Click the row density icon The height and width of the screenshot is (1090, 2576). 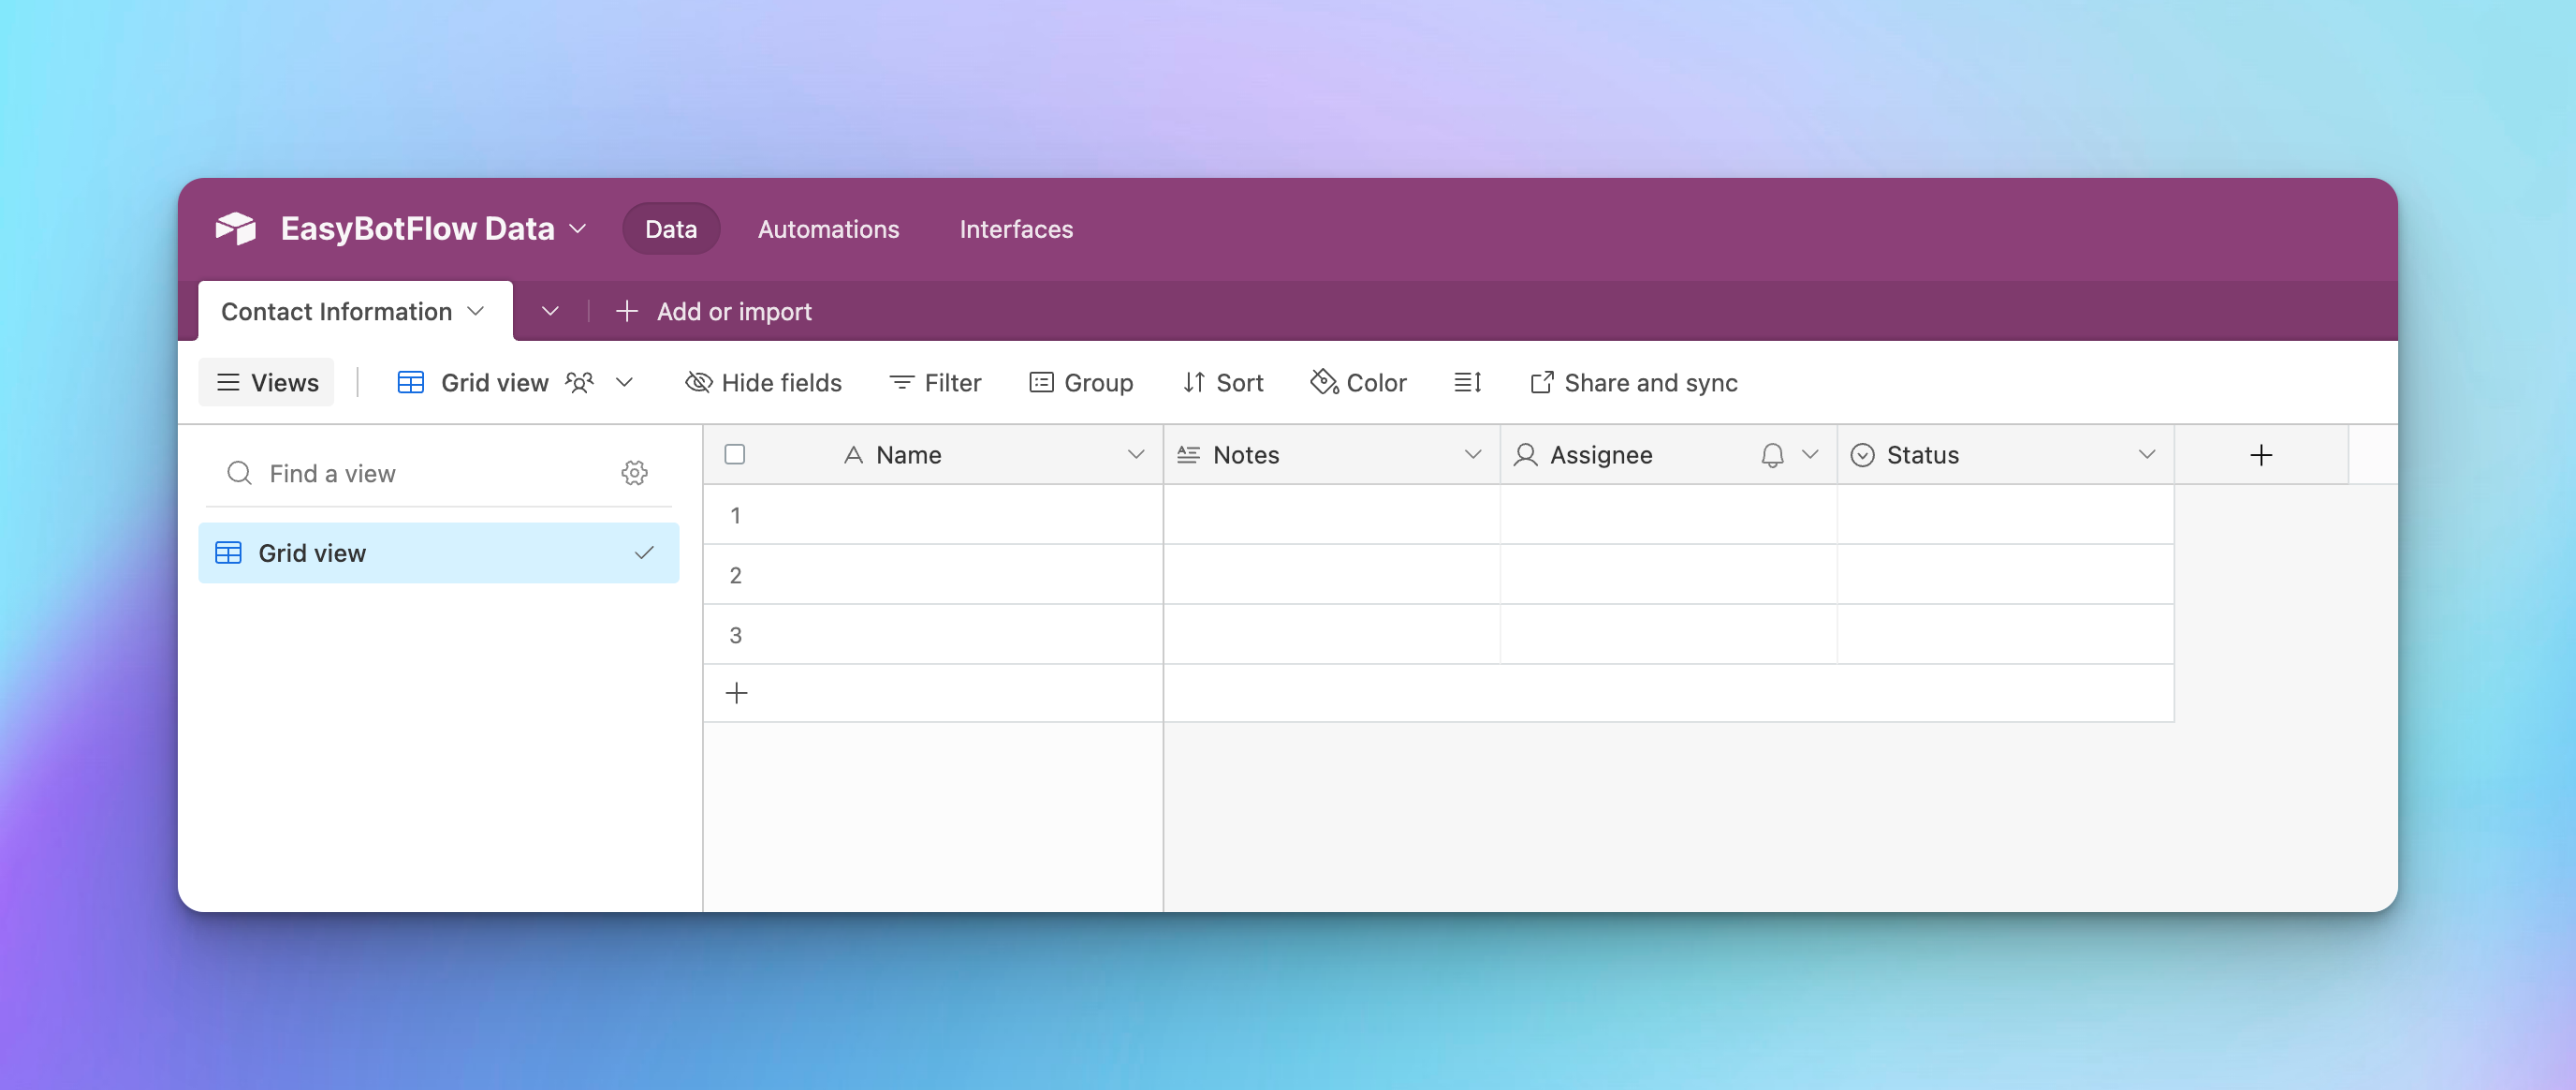pos(1467,380)
